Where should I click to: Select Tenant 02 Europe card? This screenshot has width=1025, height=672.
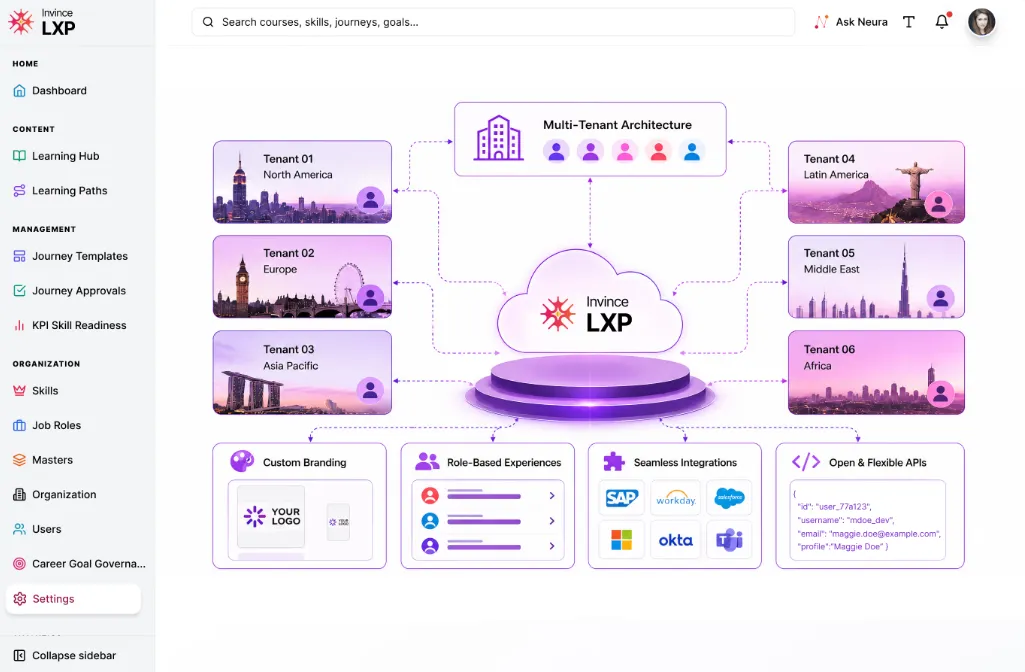(x=302, y=277)
